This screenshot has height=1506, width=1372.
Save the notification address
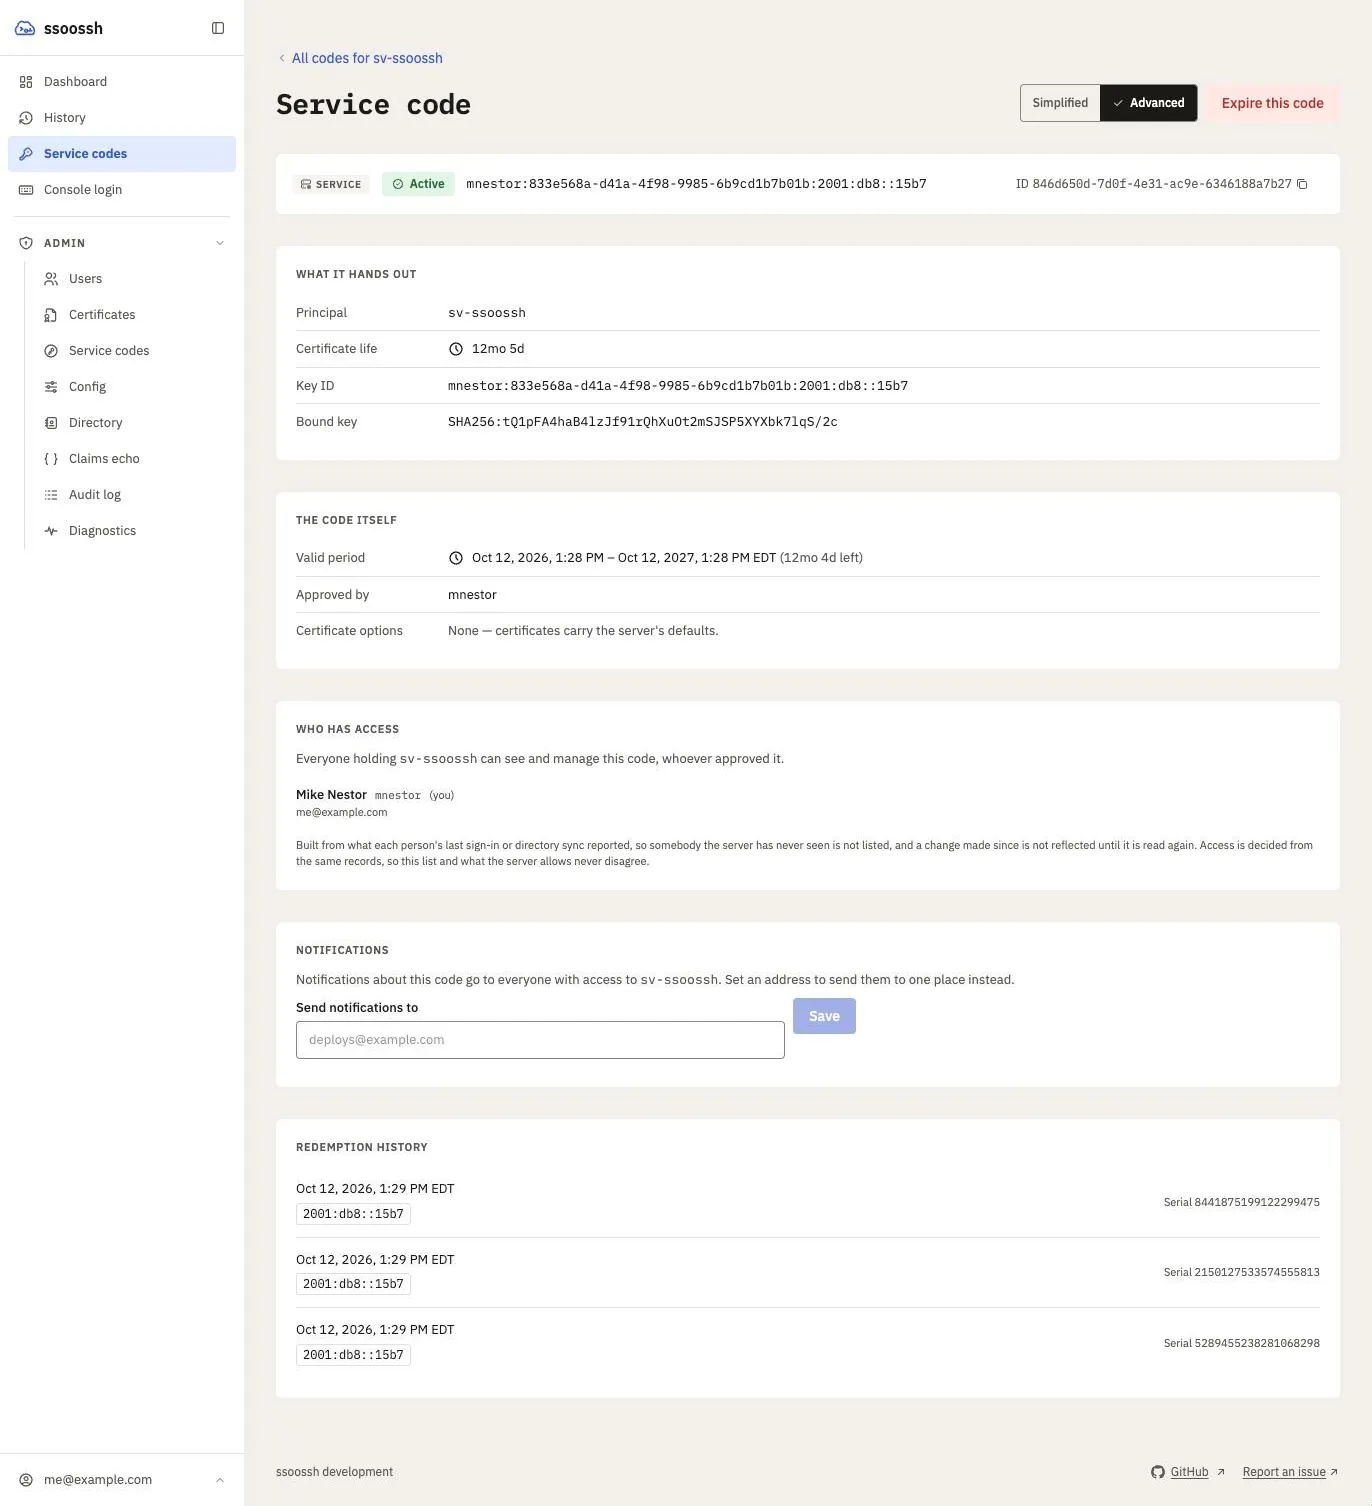tap(824, 1016)
